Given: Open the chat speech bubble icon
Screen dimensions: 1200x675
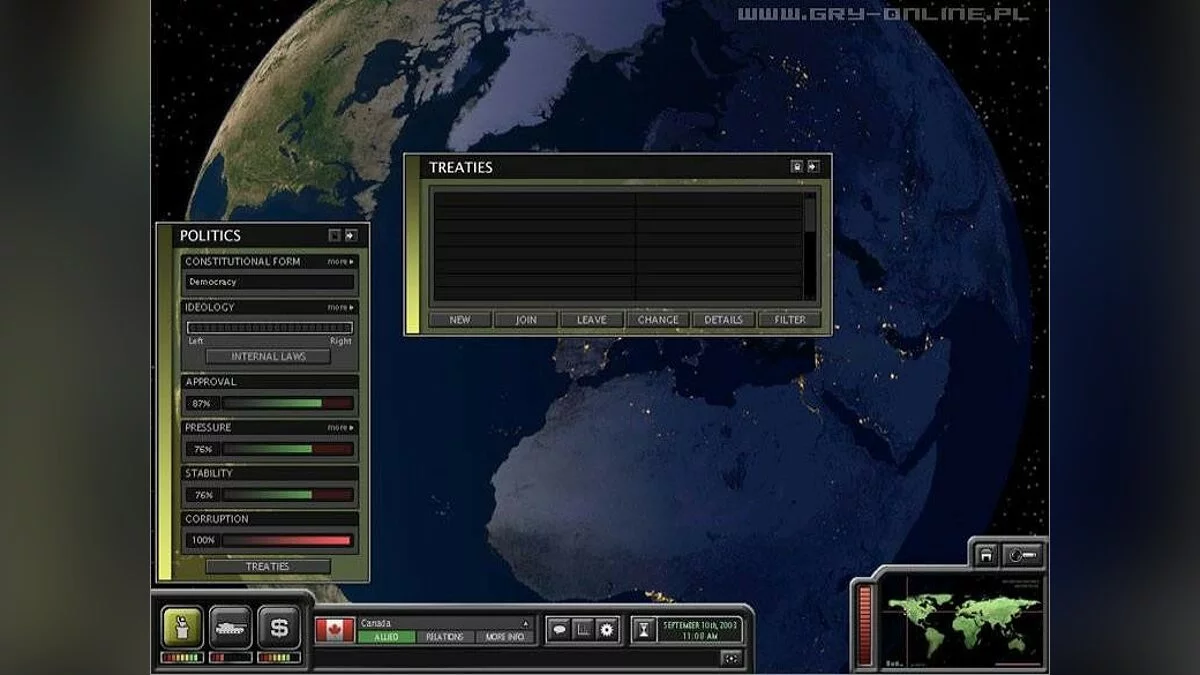Looking at the screenshot, I should pyautogui.click(x=559, y=629).
